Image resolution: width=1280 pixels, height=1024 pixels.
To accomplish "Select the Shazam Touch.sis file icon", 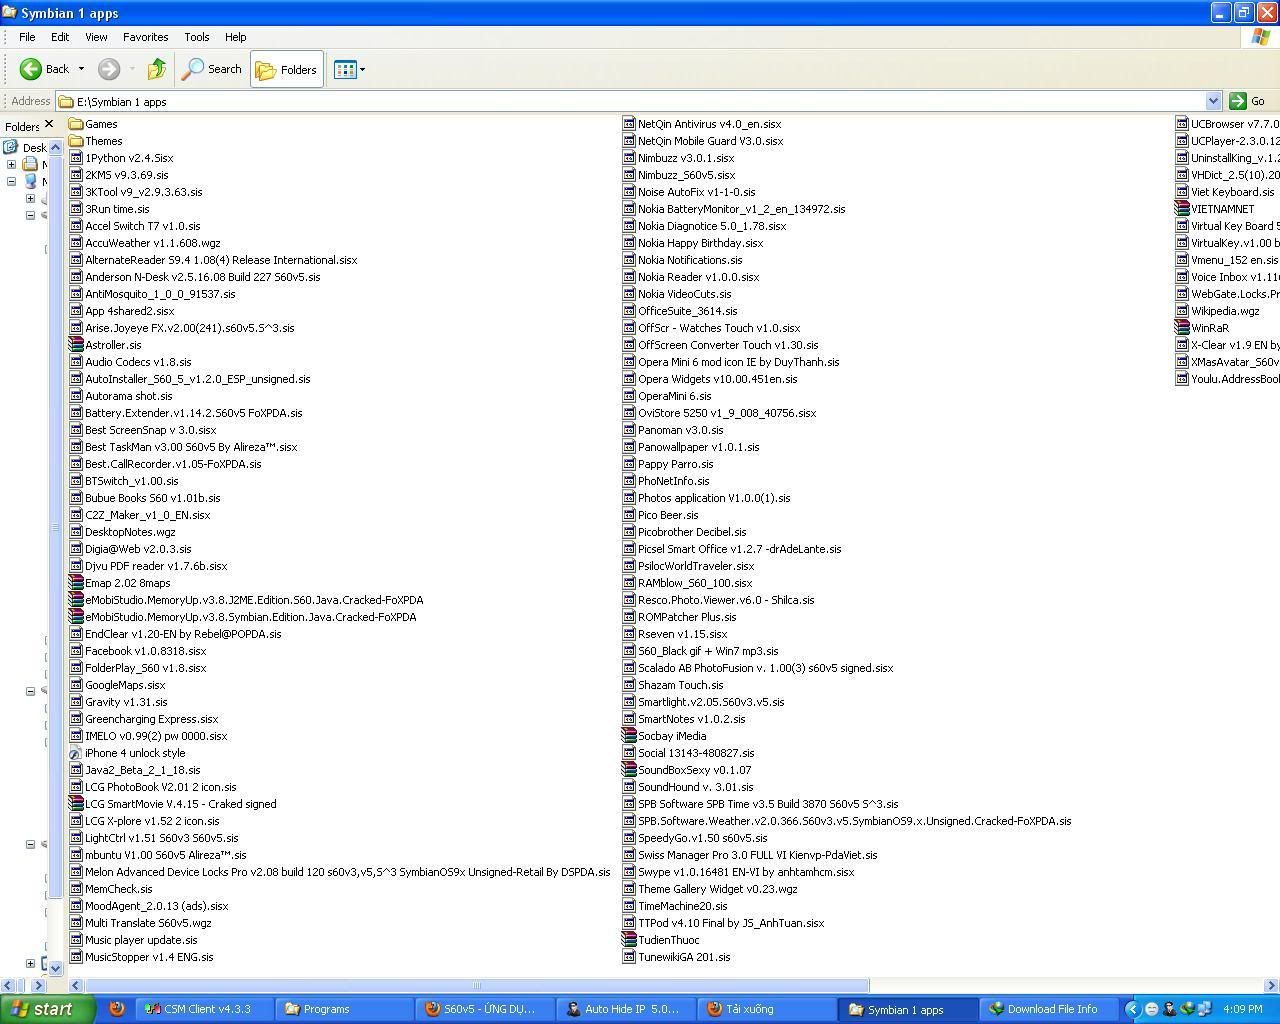I will coord(629,685).
